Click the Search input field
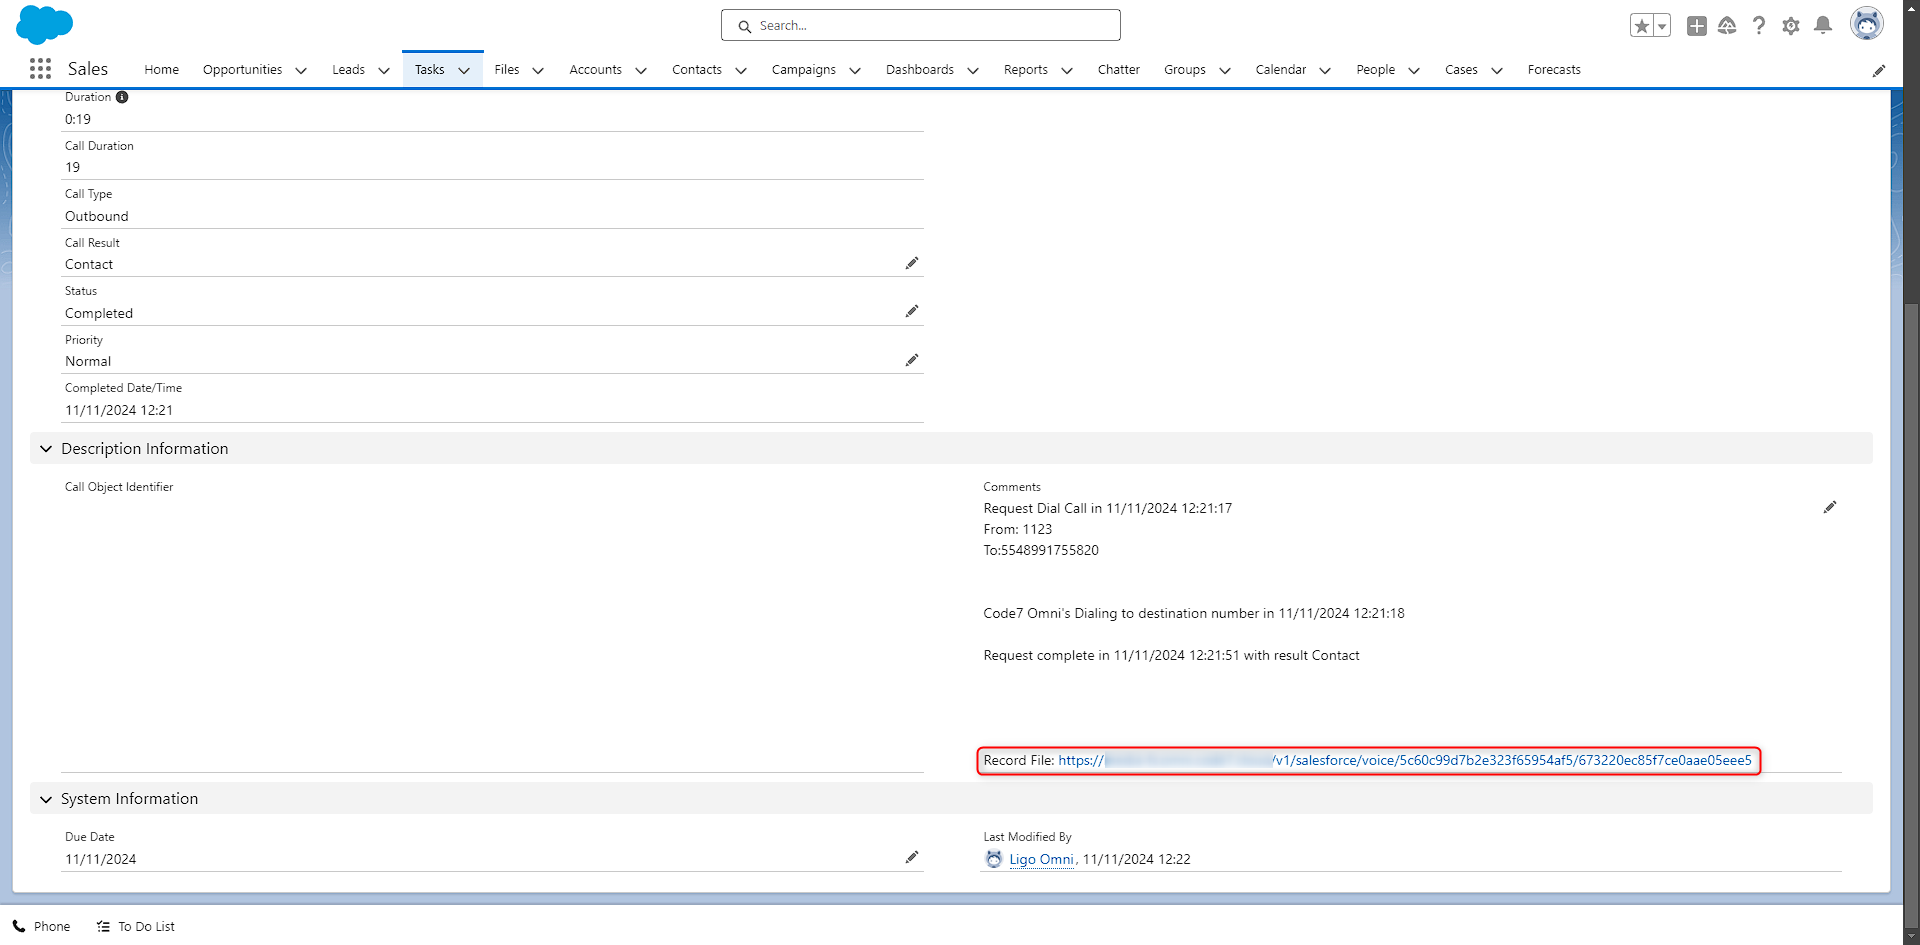Image resolution: width=1920 pixels, height=945 pixels. 921,26
